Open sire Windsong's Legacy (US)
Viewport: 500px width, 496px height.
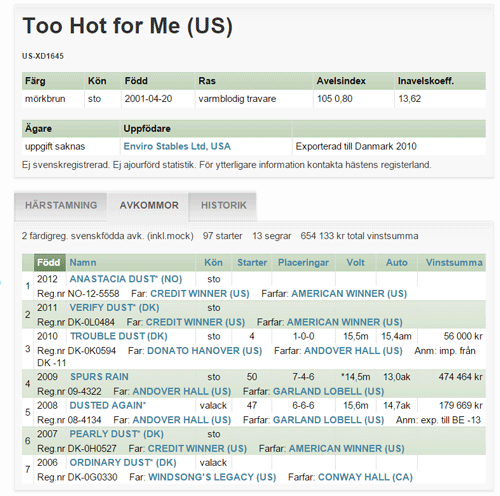pyautogui.click(x=212, y=477)
